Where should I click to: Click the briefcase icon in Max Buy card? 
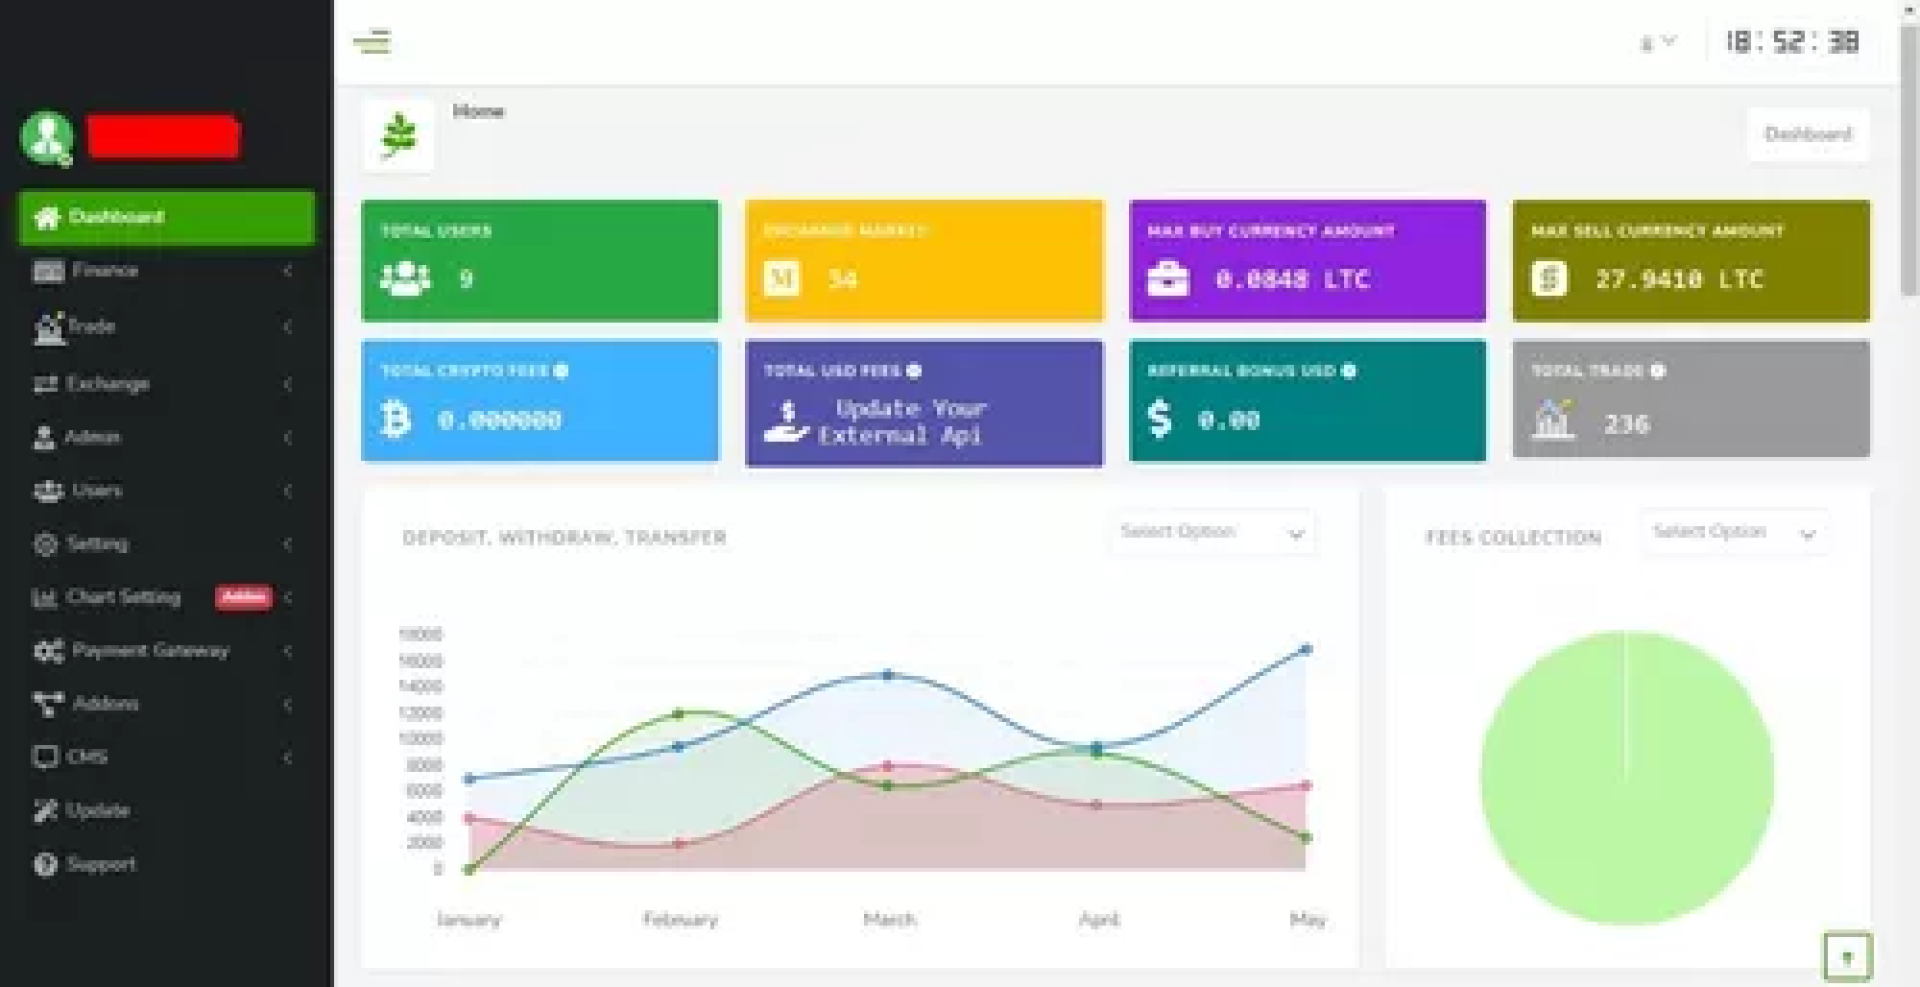tap(1167, 278)
